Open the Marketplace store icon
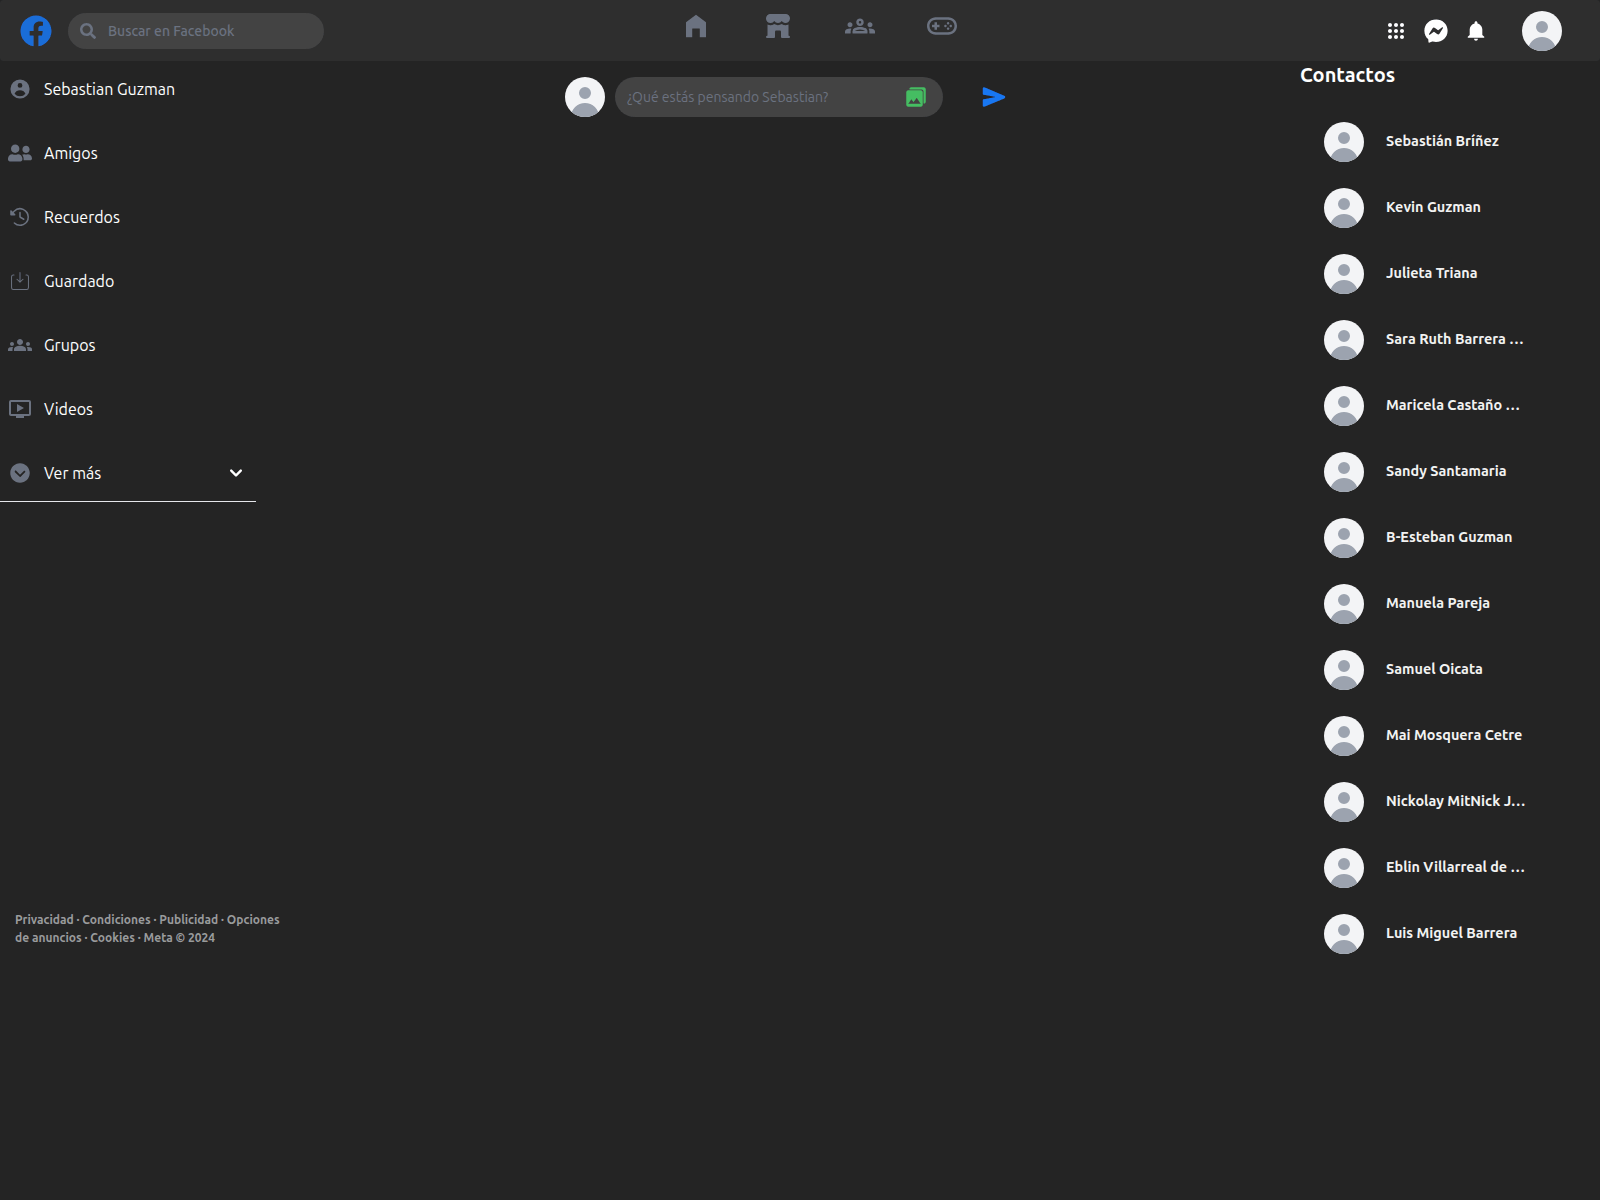 pos(778,26)
